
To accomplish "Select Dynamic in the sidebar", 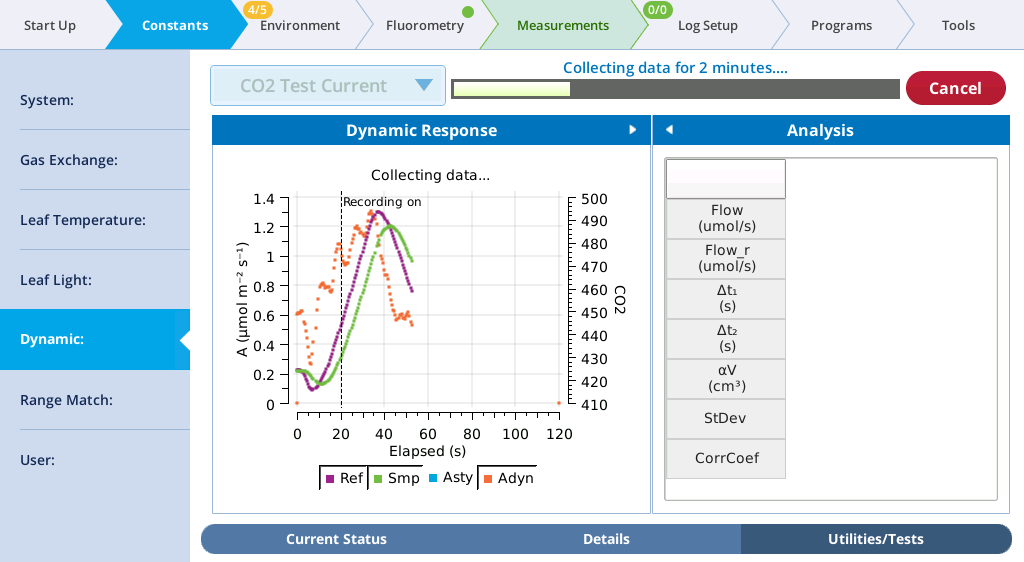I will [x=95, y=339].
